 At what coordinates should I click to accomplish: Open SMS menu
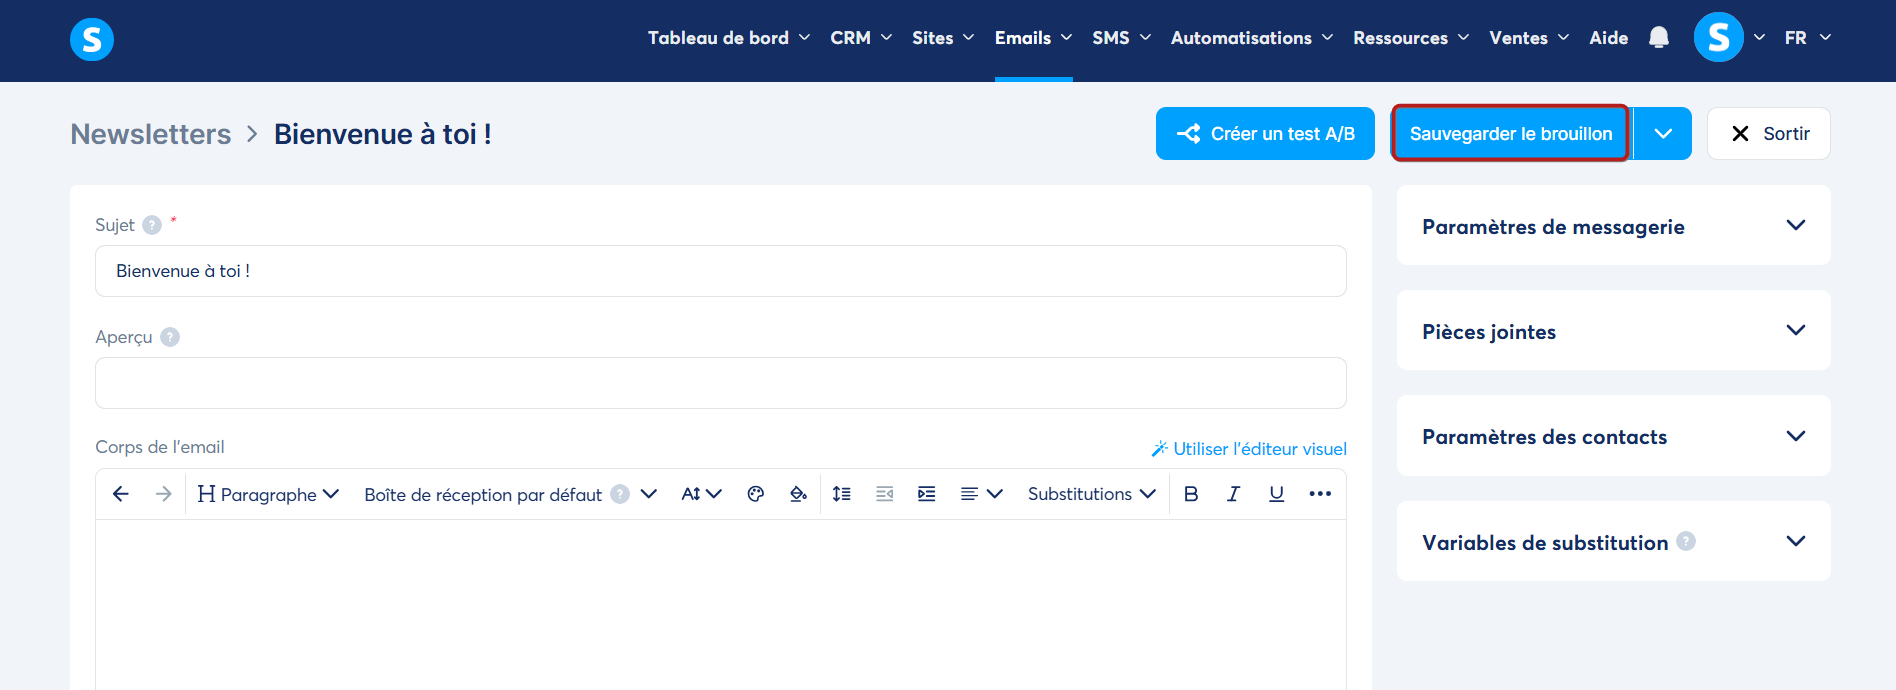[x=1121, y=38]
